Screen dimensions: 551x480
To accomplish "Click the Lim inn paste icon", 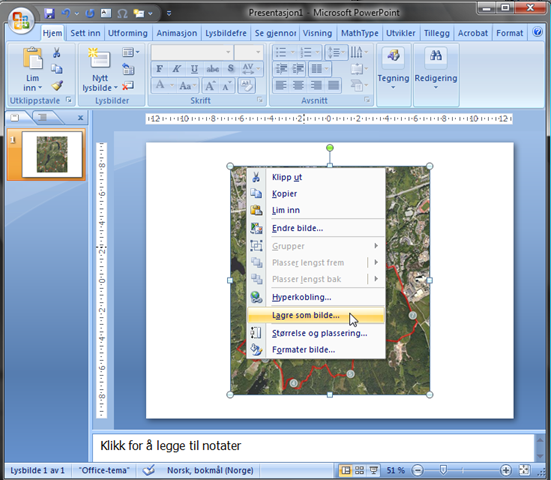I will (33, 58).
